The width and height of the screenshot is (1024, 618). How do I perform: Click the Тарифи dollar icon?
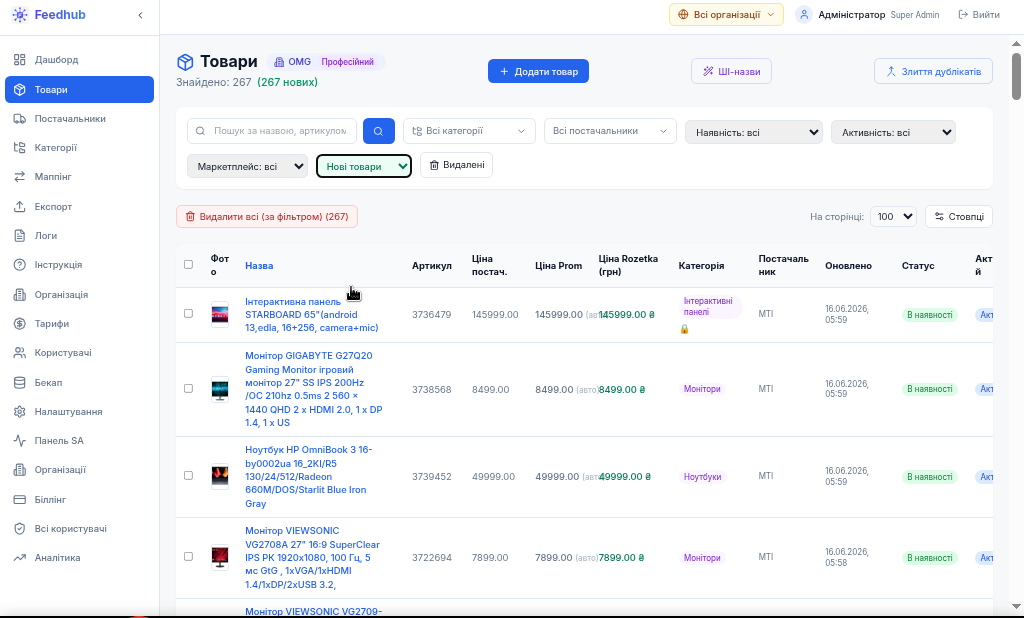(20, 323)
